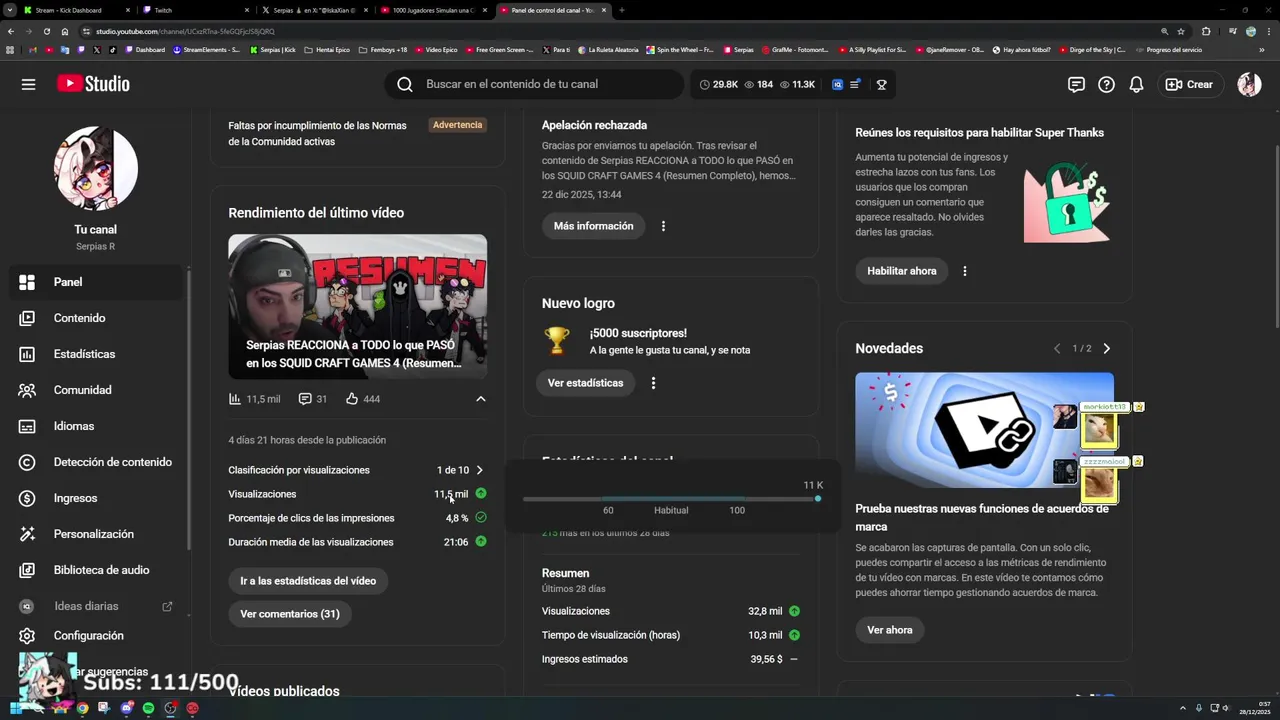The height and width of the screenshot is (720, 1280).
Task: Click the Panel dashboard icon in sidebar
Action: [x=27, y=282]
